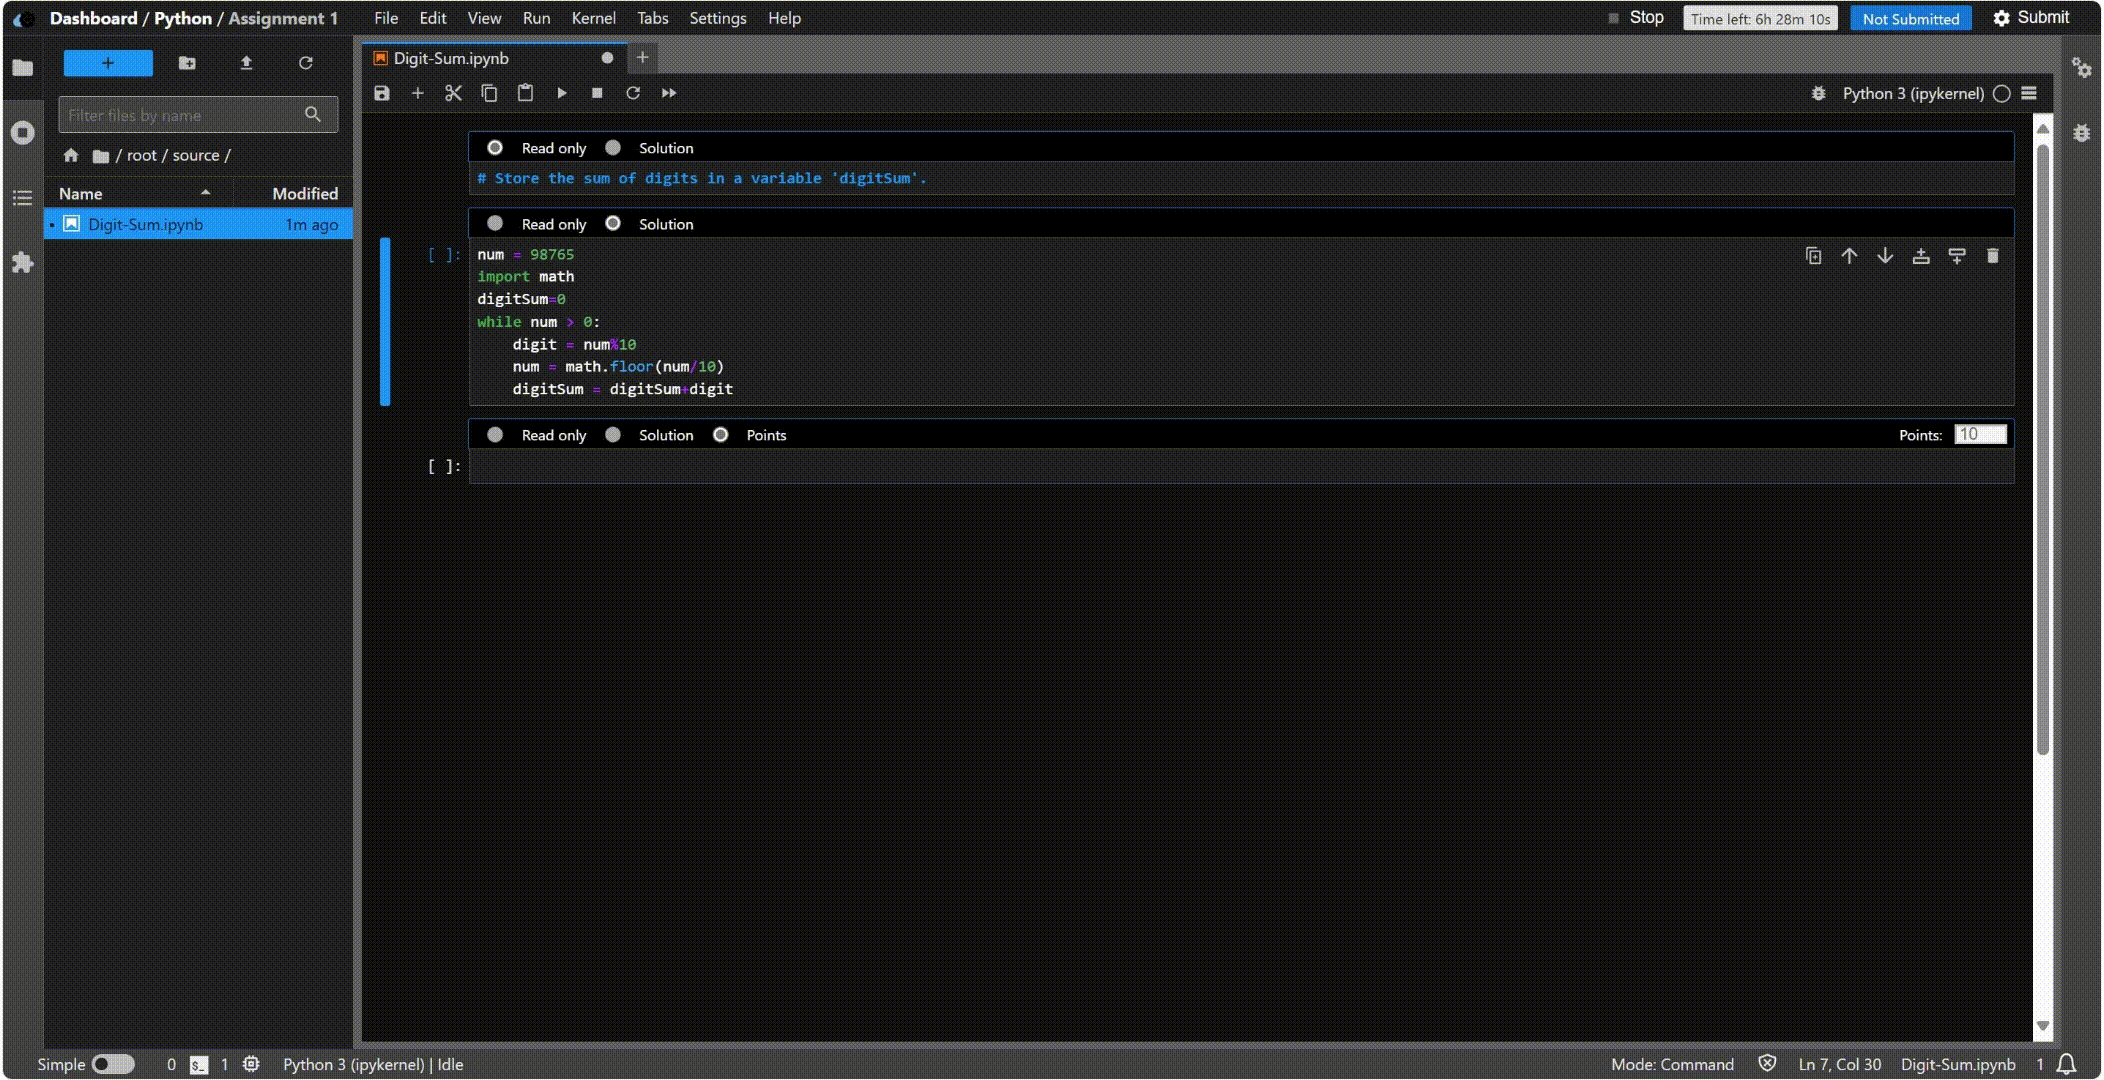Select Digit-Sum.ipynb in file browser
2104x1080 pixels.
[198, 224]
